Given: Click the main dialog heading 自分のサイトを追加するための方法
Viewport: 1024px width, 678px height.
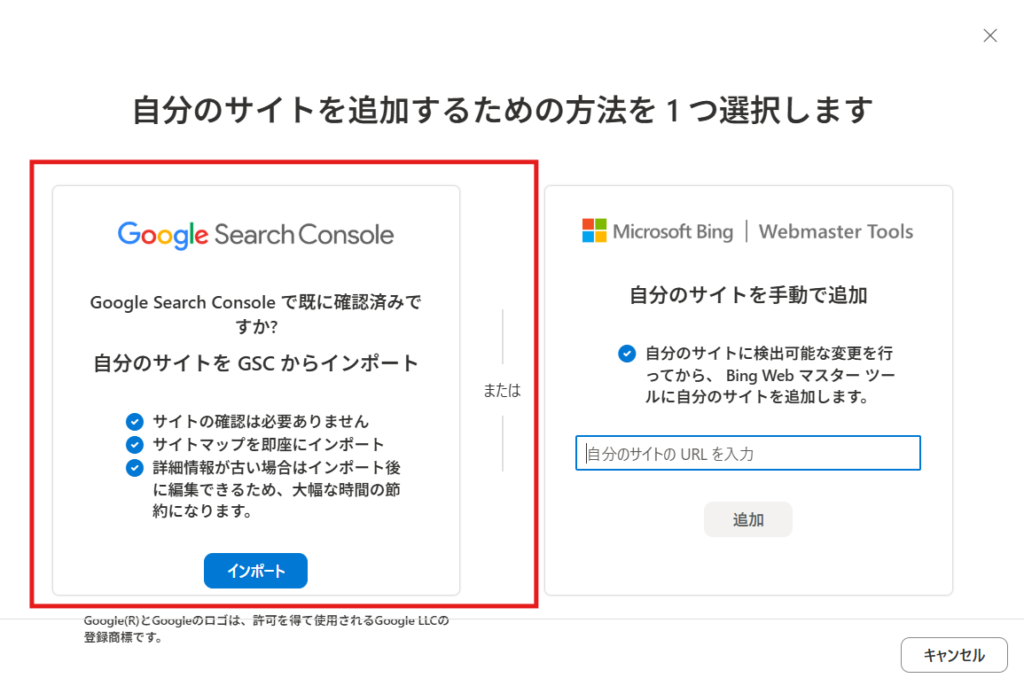Looking at the screenshot, I should (503, 110).
